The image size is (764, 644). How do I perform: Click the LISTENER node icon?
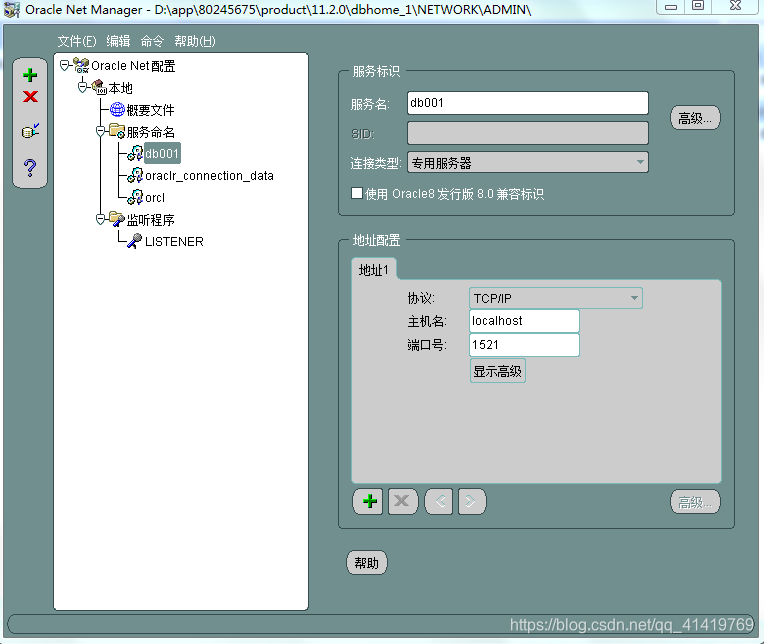point(134,241)
